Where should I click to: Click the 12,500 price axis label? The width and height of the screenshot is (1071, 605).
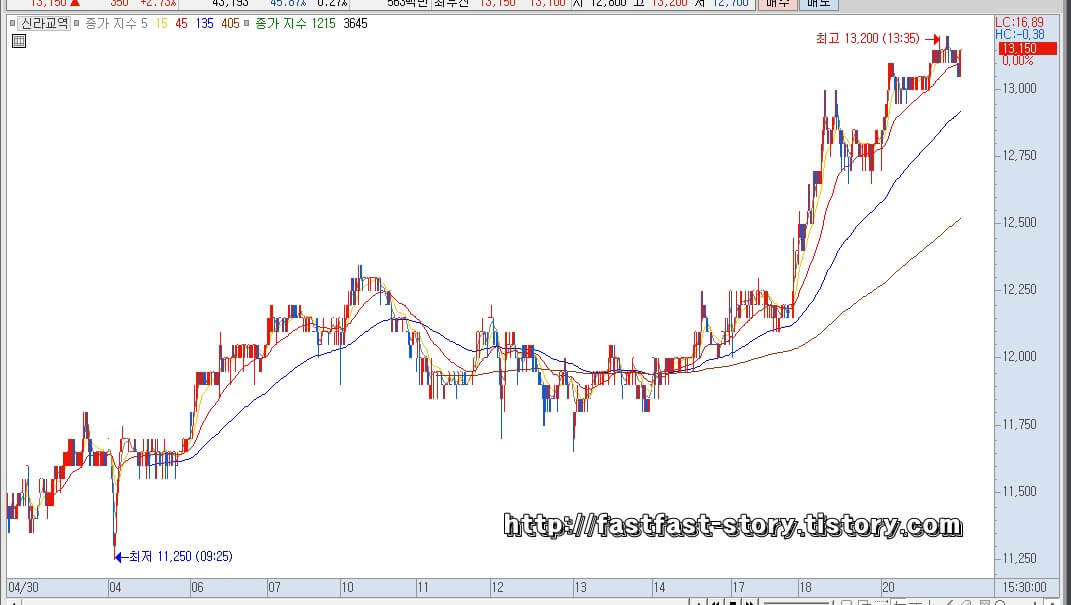1019,223
